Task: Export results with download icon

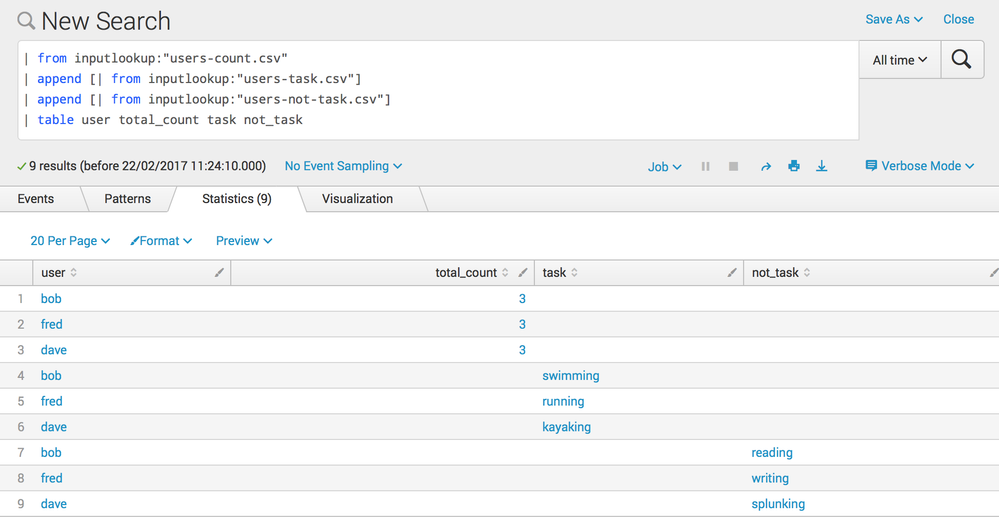Action: click(821, 166)
